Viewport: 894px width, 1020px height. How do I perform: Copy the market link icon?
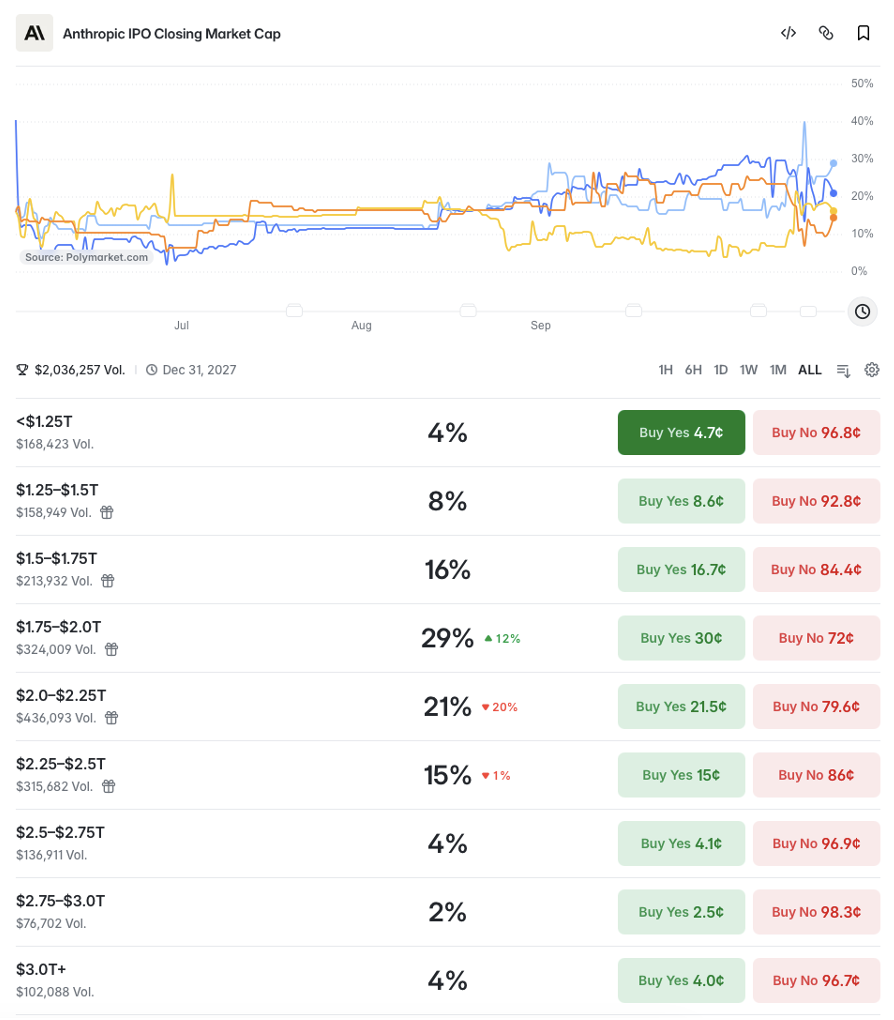pyautogui.click(x=826, y=33)
